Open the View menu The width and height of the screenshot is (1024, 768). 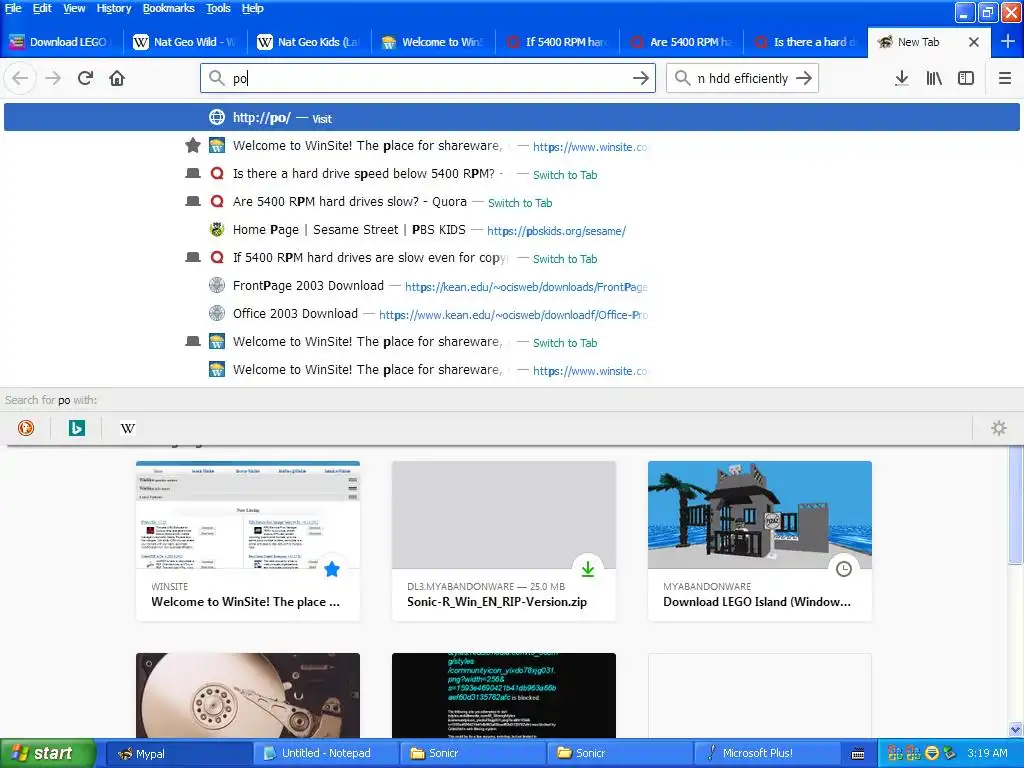(x=74, y=8)
